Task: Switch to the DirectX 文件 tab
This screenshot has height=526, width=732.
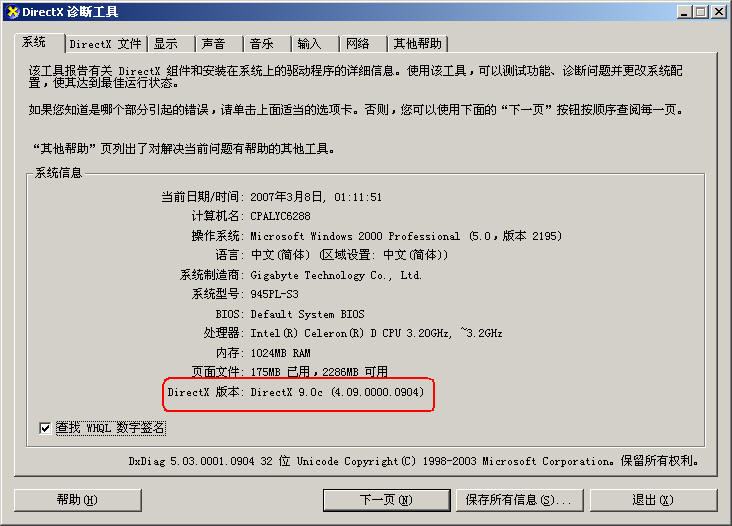Action: [x=106, y=44]
